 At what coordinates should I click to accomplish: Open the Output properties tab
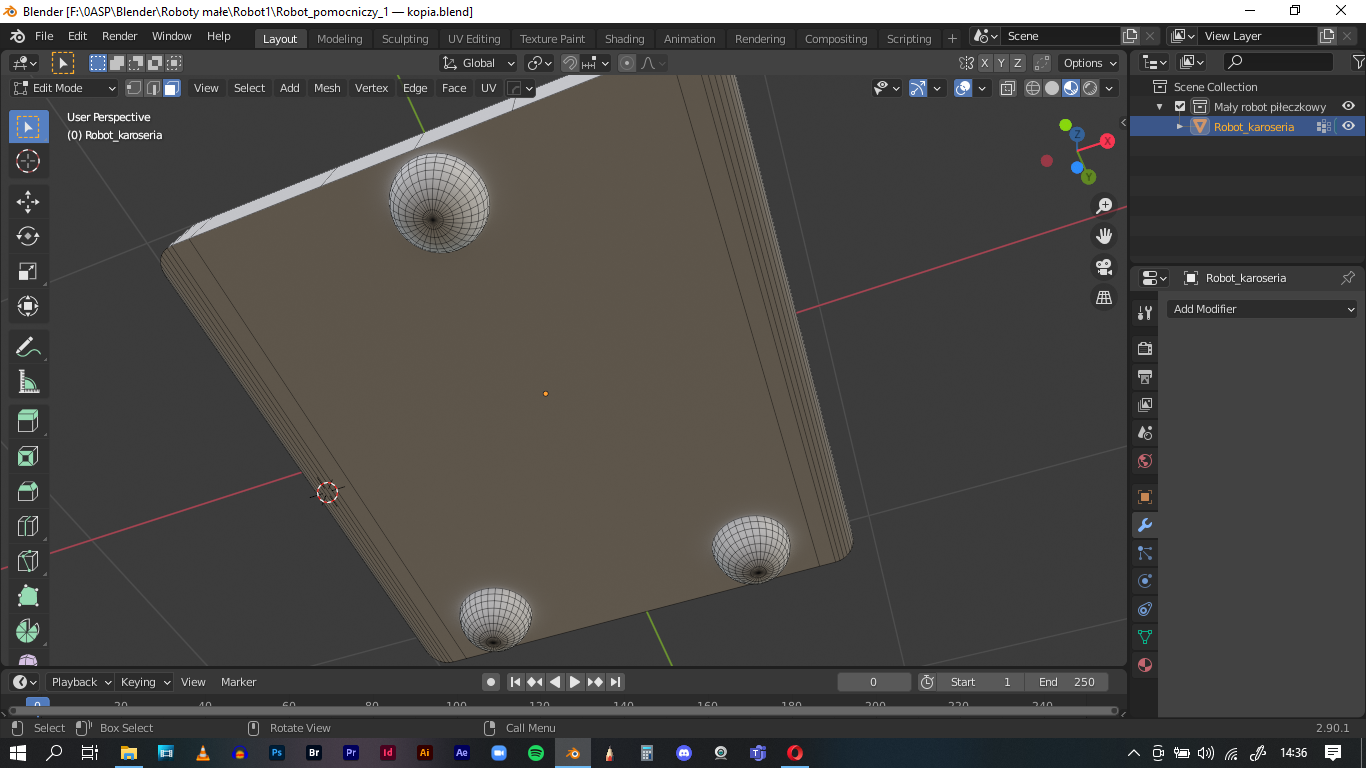click(1145, 377)
